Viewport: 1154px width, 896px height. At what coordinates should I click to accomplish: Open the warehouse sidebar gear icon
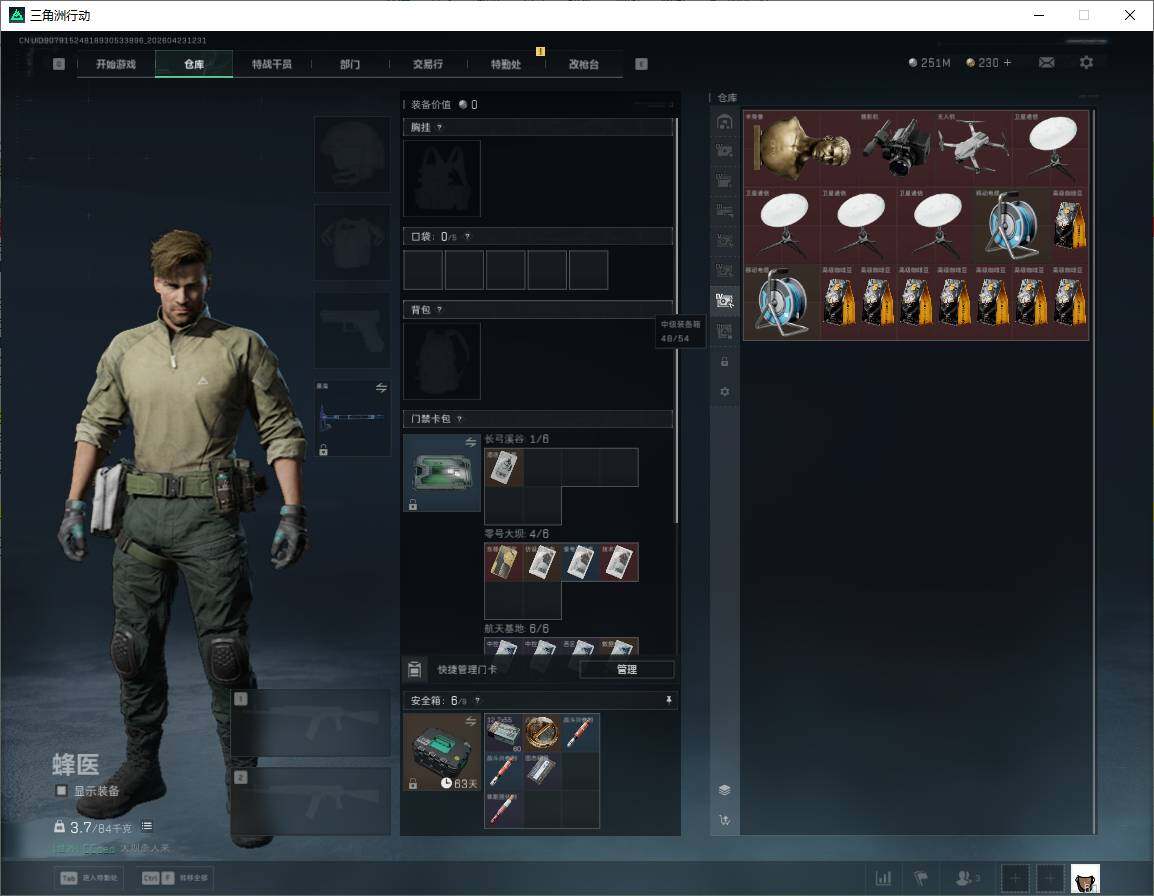724,392
